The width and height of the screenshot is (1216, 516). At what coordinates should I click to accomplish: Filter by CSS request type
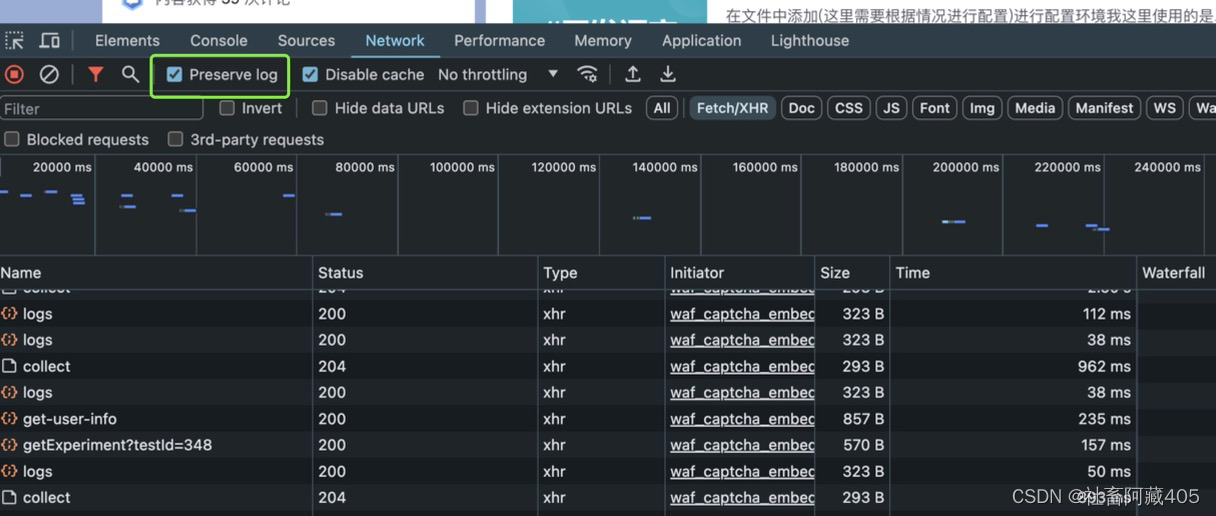coord(849,108)
